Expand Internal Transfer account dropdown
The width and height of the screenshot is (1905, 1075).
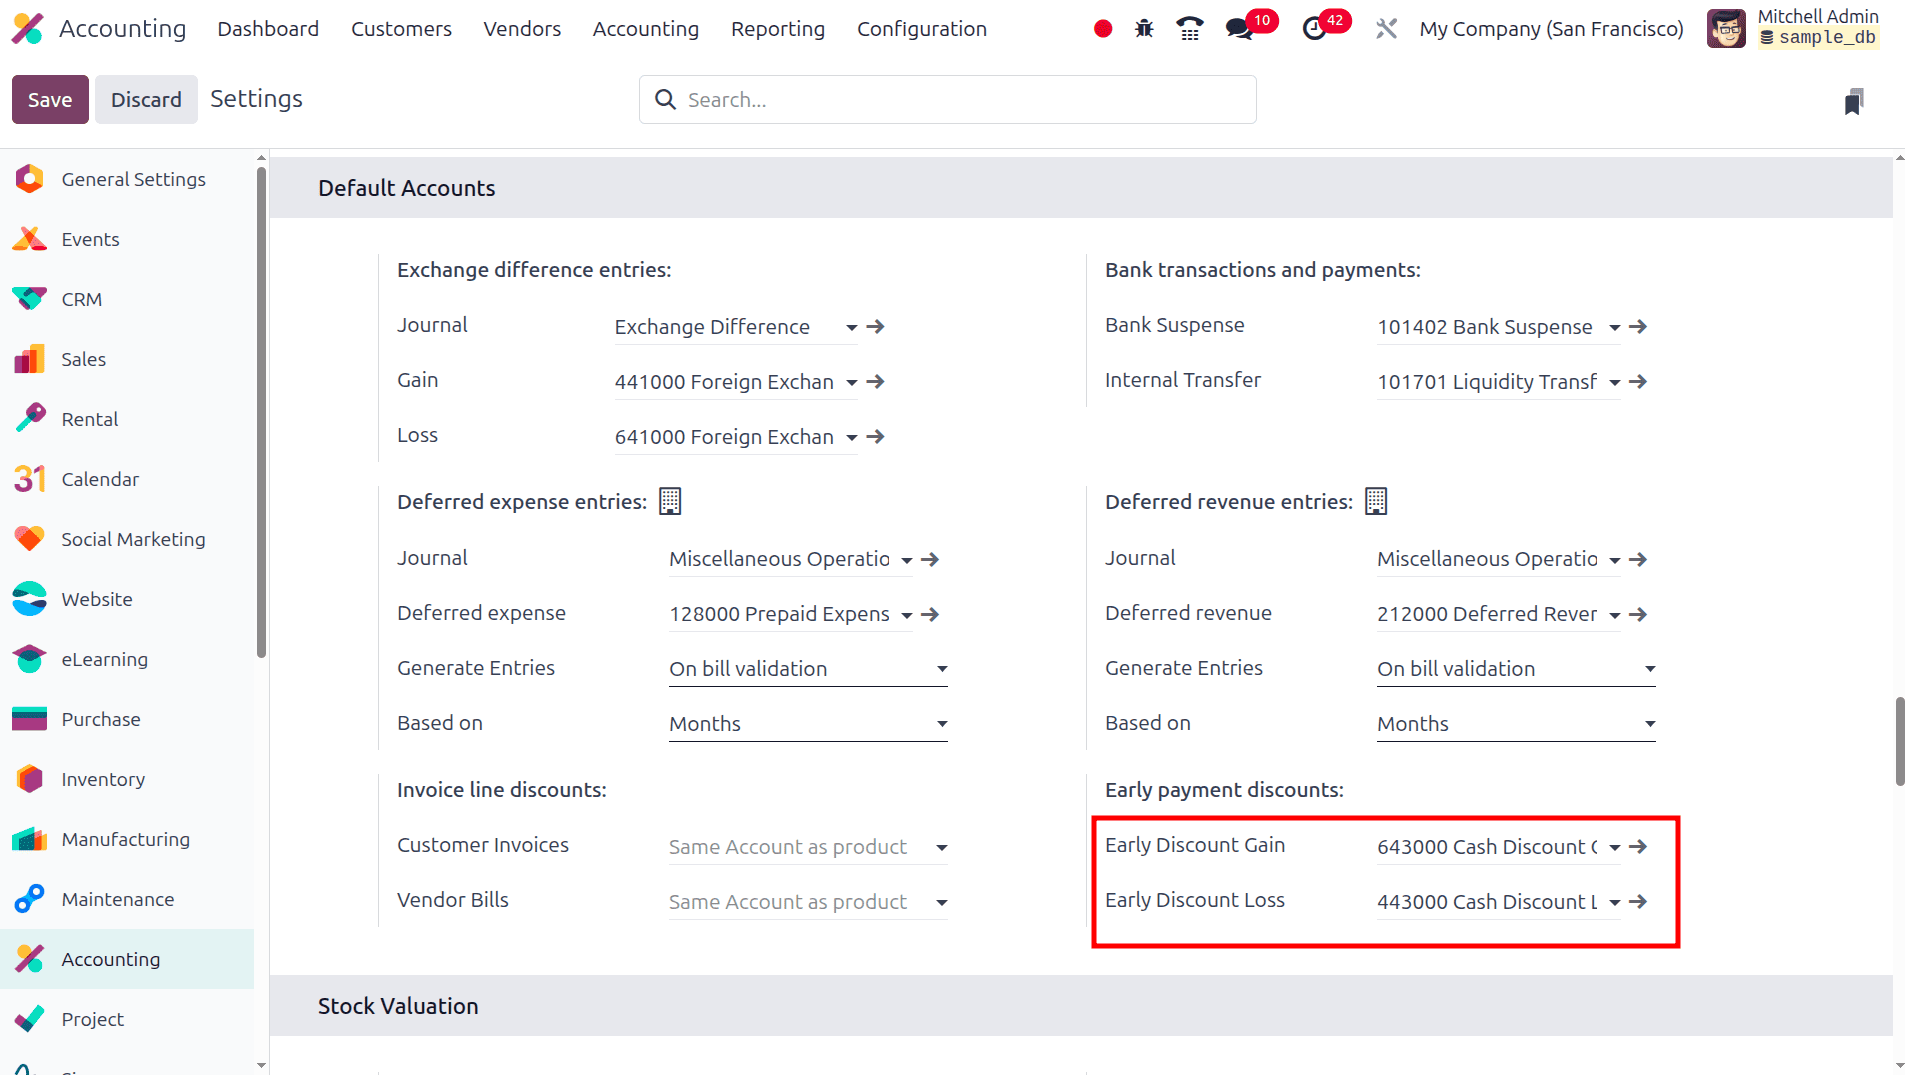[x=1614, y=383]
